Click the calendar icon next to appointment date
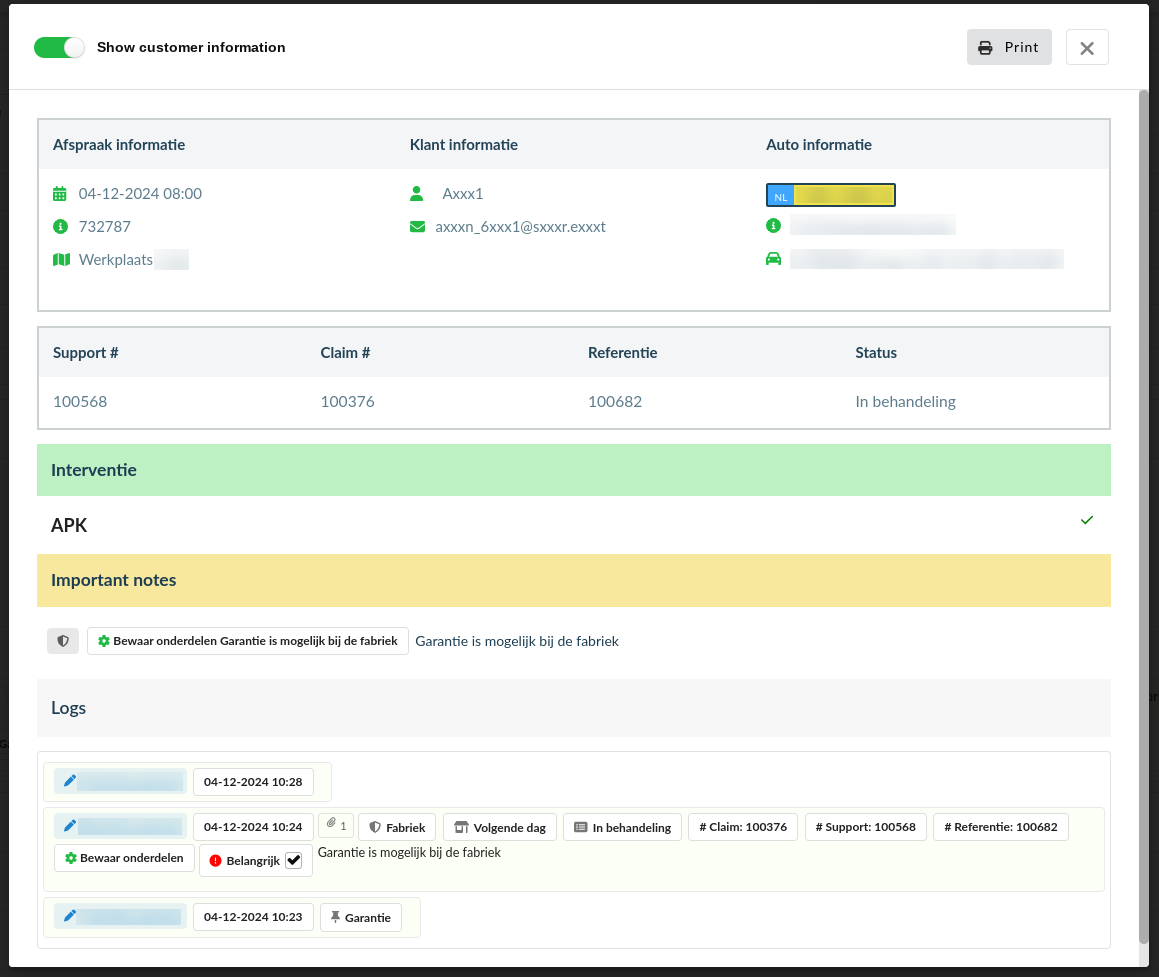 (60, 194)
